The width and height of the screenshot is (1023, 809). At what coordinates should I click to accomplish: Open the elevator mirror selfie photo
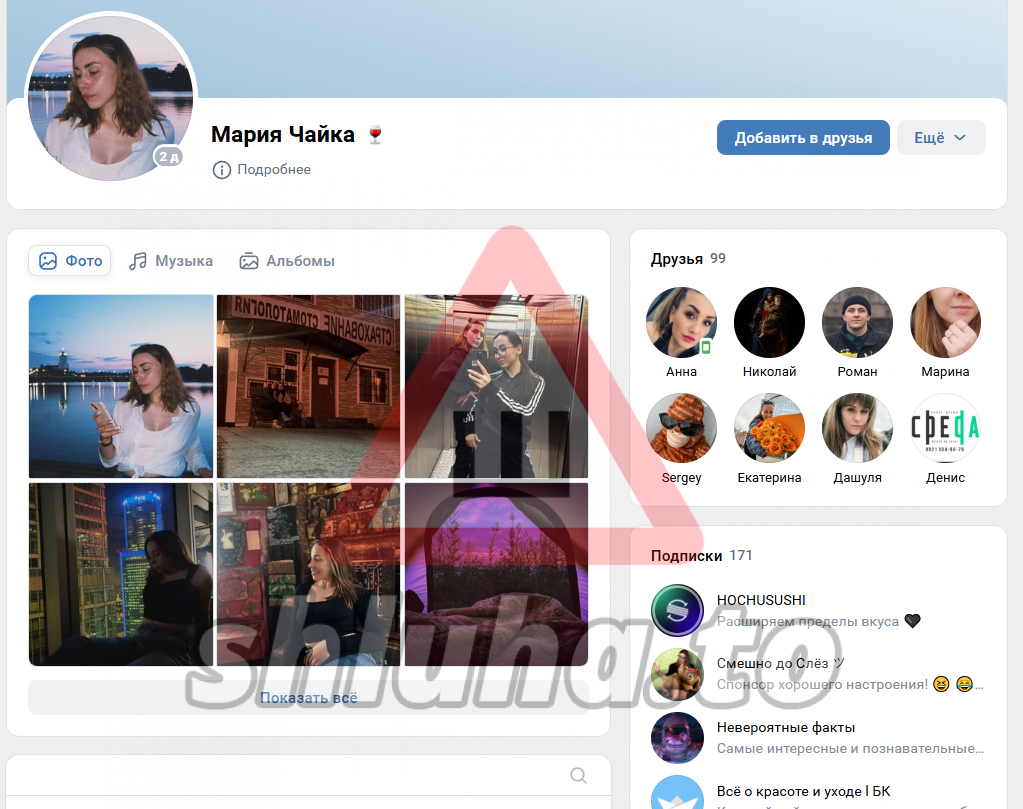click(496, 386)
